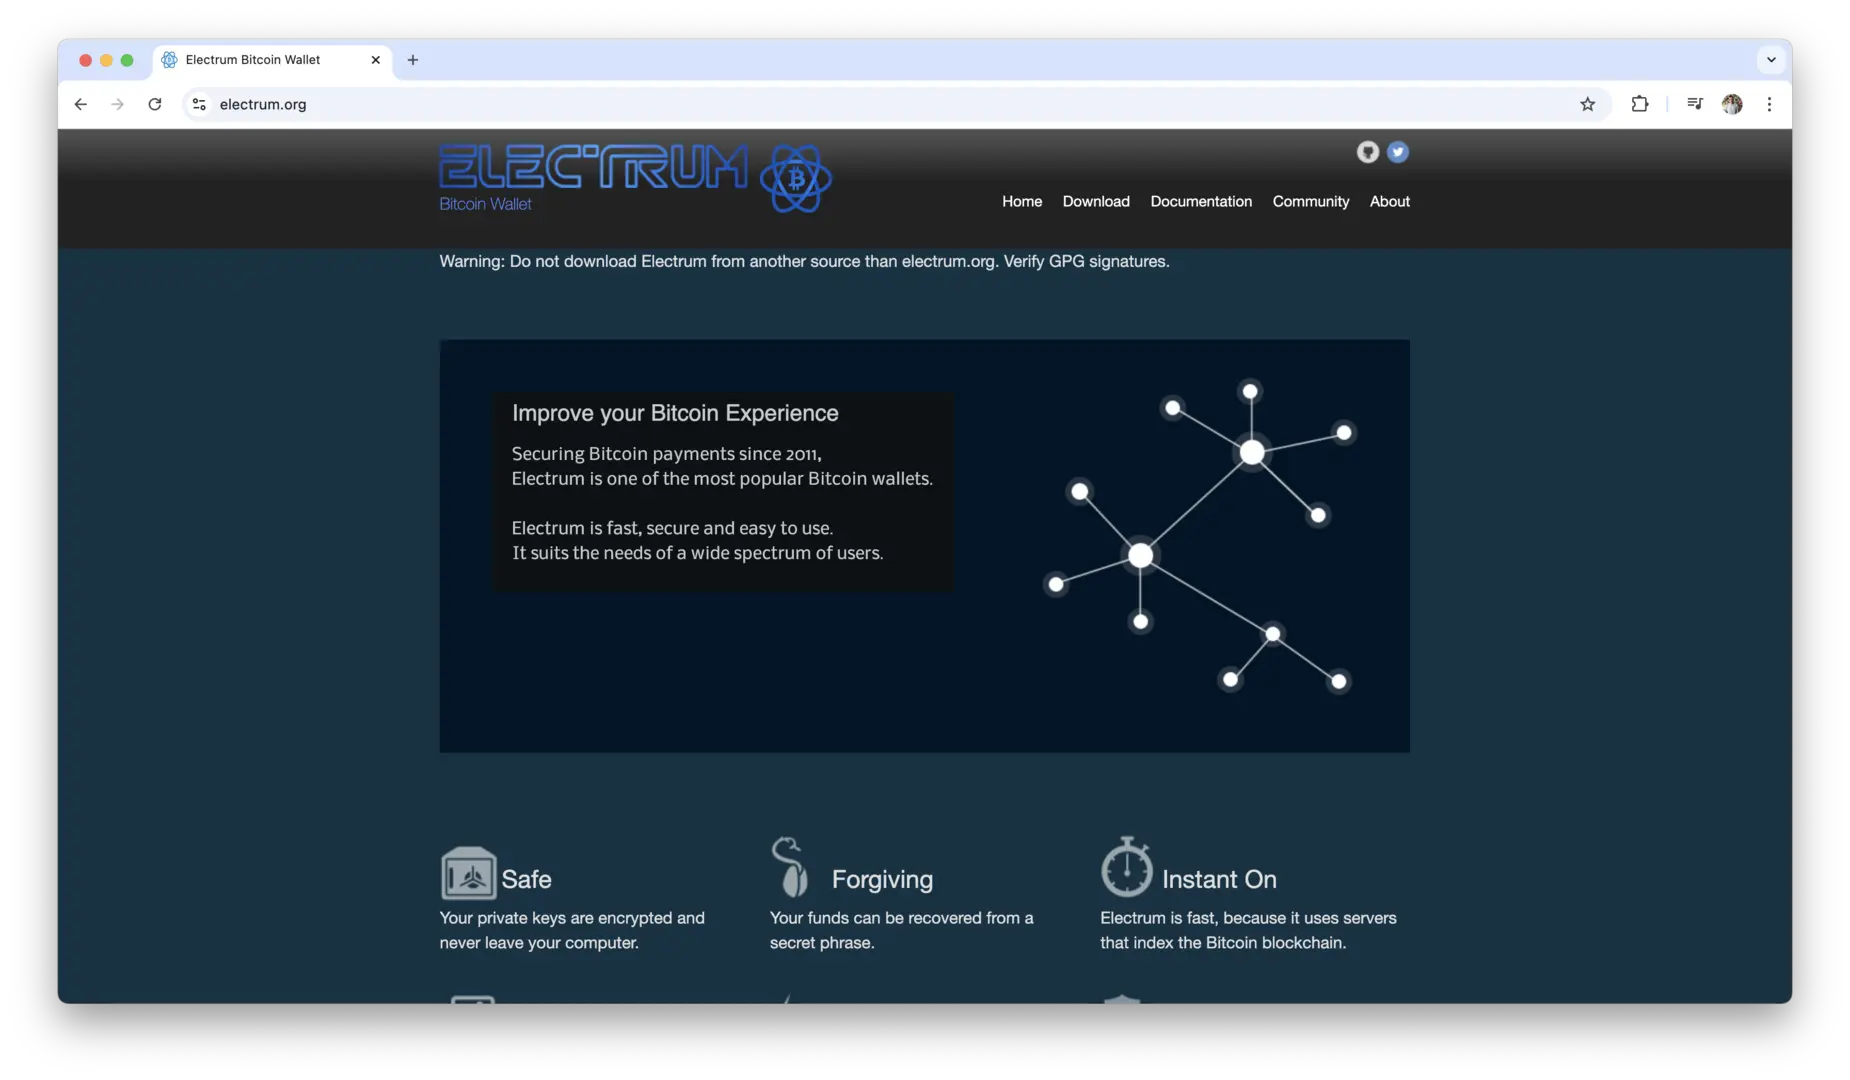The height and width of the screenshot is (1080, 1850).
Task: Open the Electrum GitHub page icon
Action: [1367, 152]
